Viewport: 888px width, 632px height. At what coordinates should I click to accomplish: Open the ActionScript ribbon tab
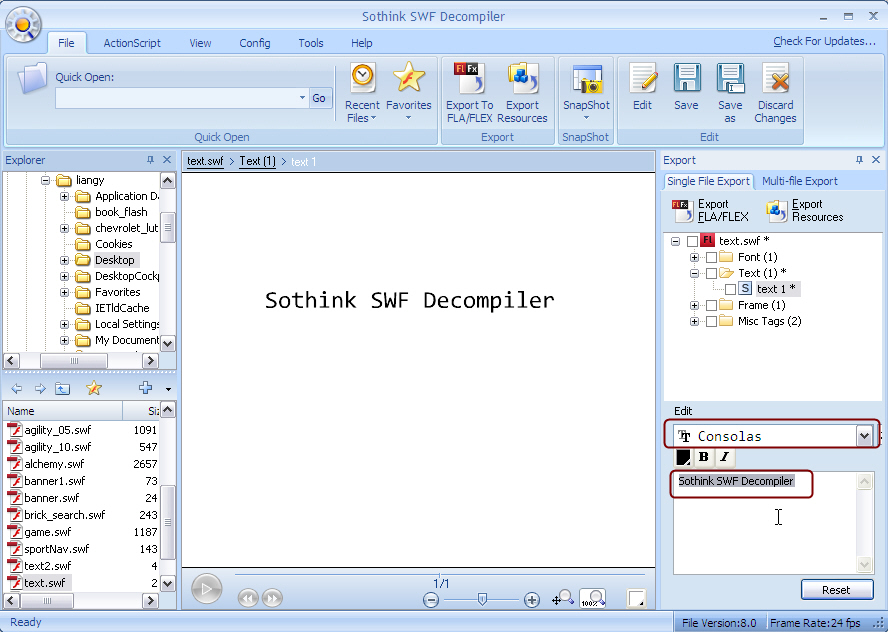point(132,43)
